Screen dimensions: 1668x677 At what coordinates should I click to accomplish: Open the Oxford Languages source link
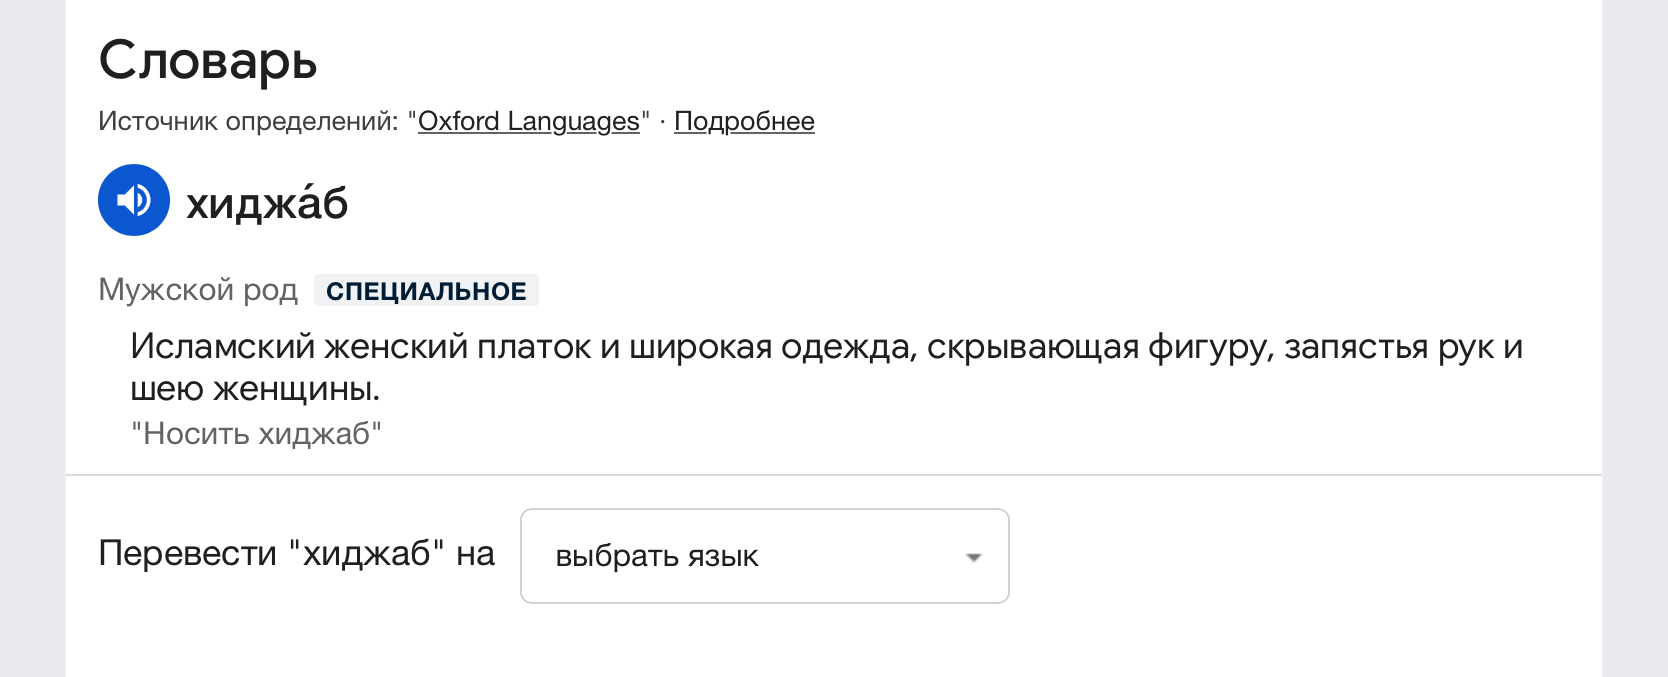[528, 121]
